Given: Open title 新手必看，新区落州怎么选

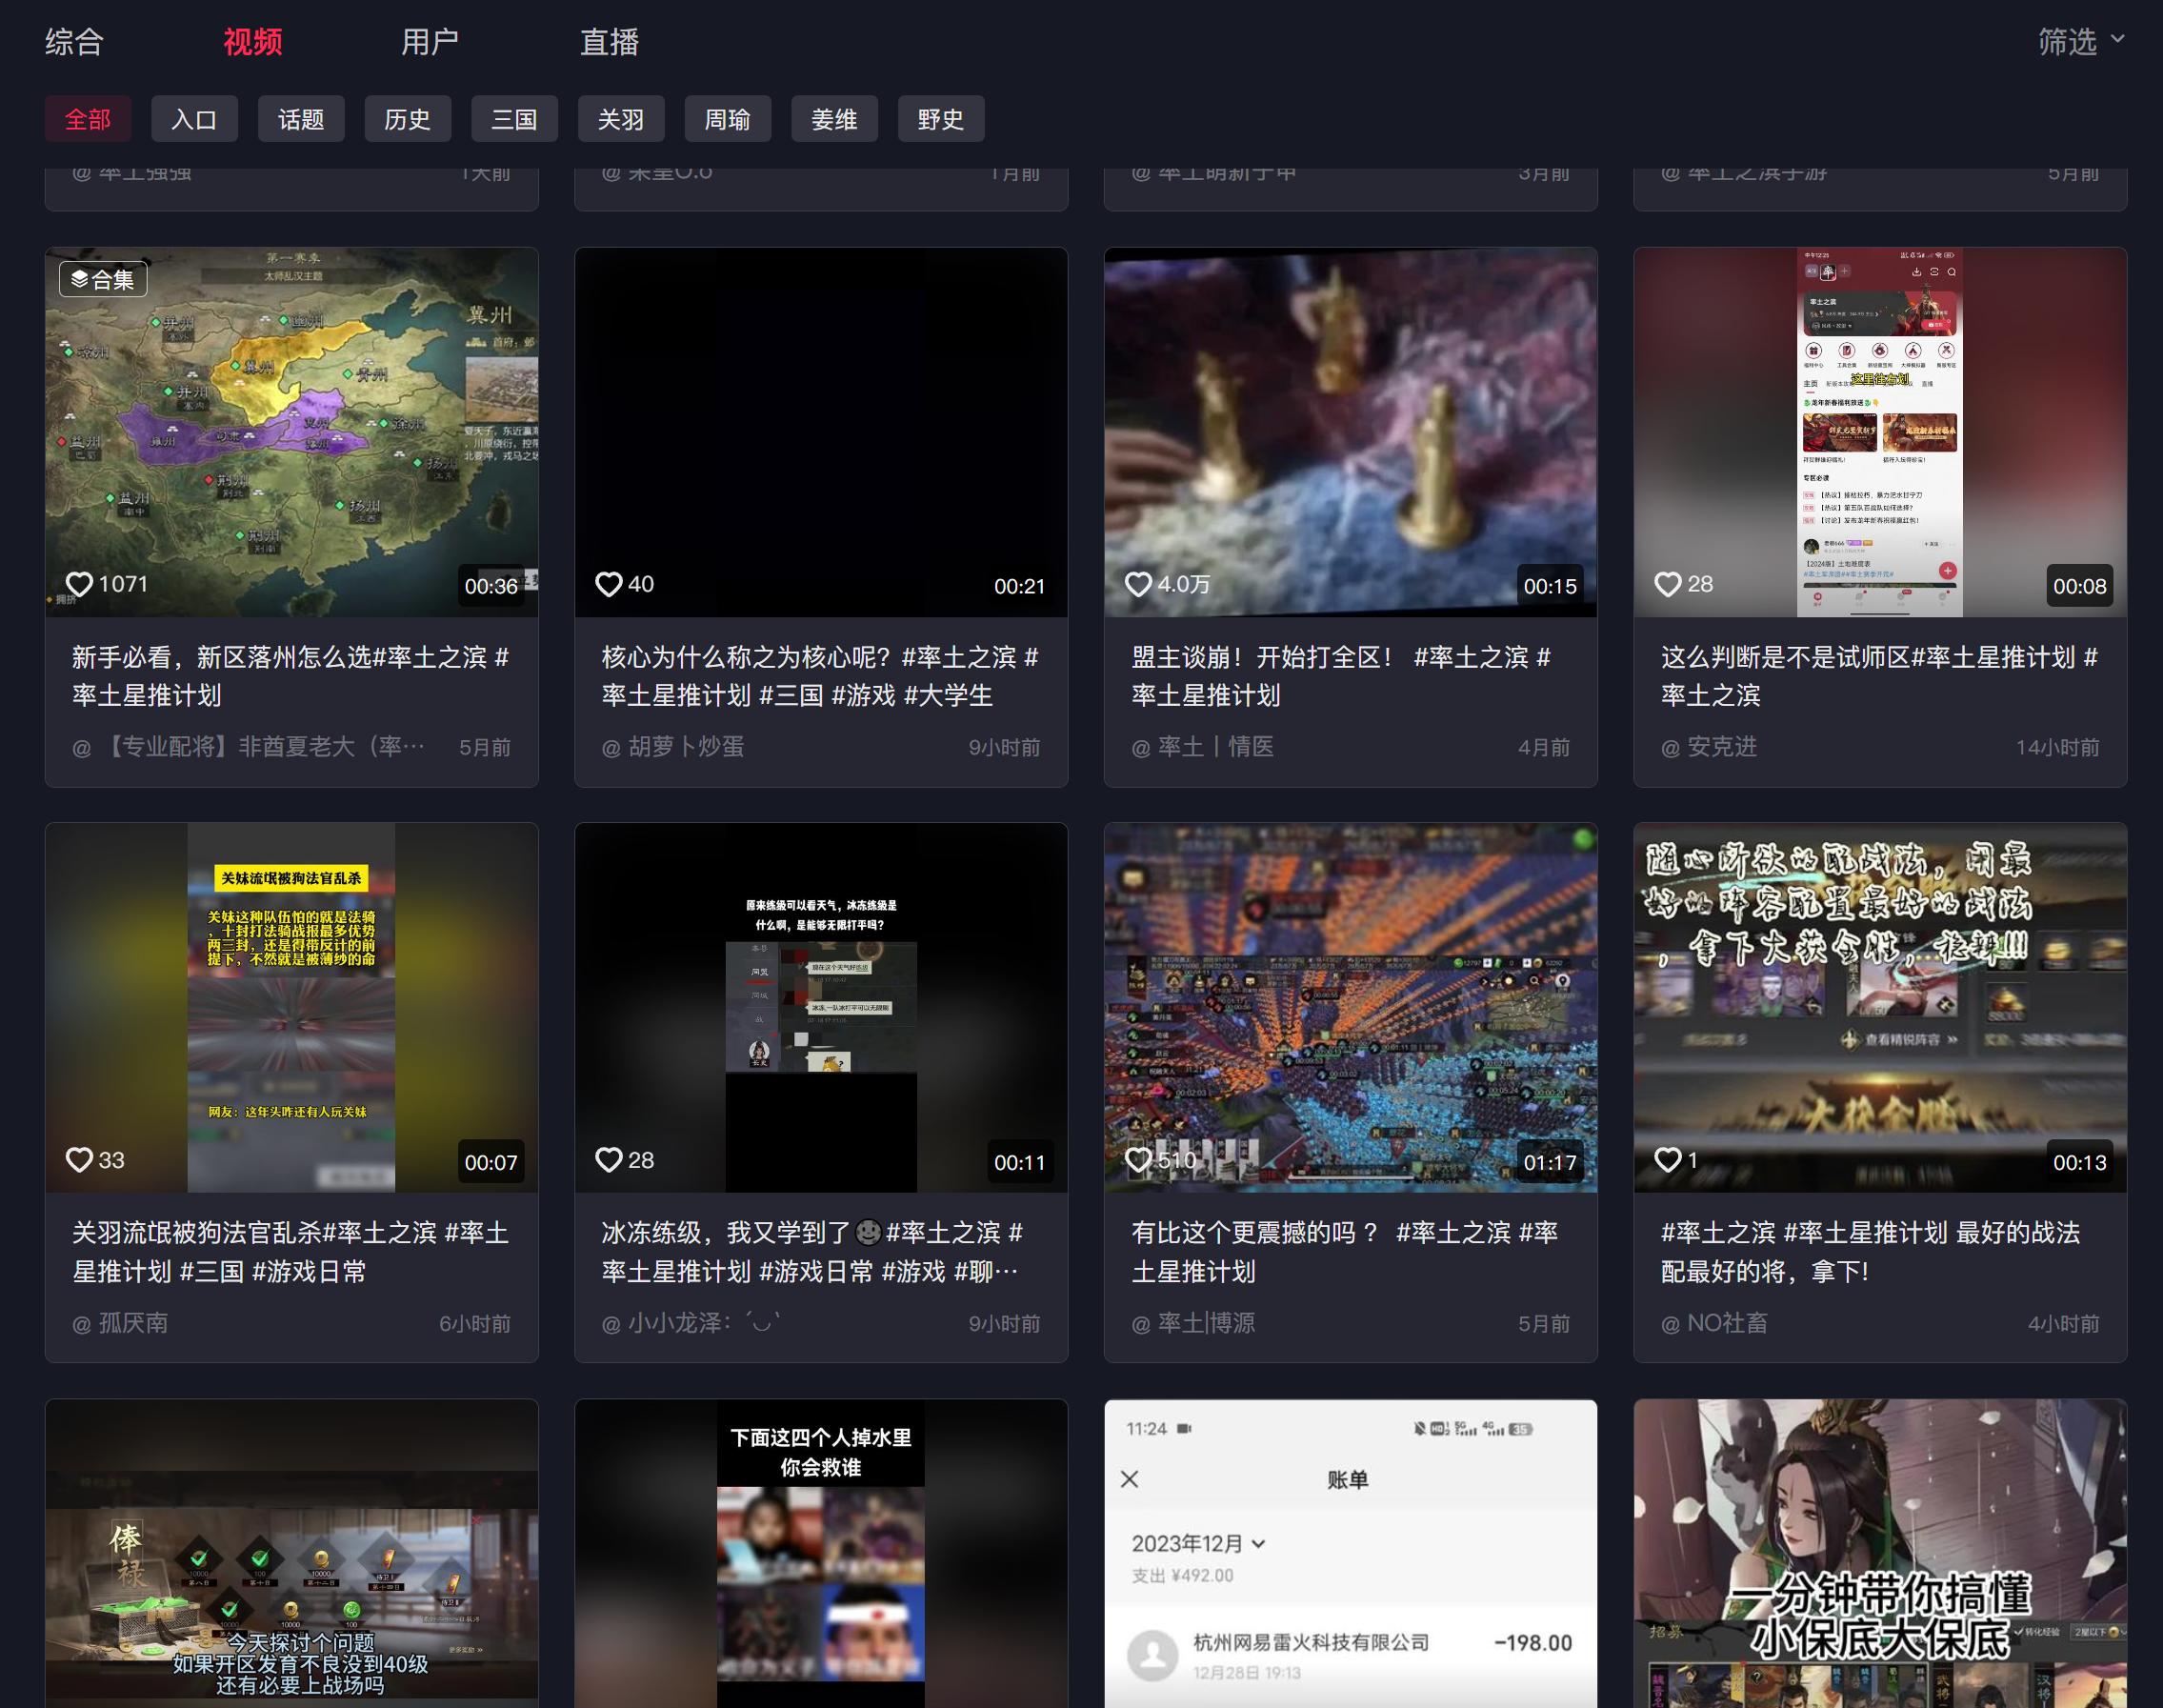Looking at the screenshot, I should (x=291, y=676).
